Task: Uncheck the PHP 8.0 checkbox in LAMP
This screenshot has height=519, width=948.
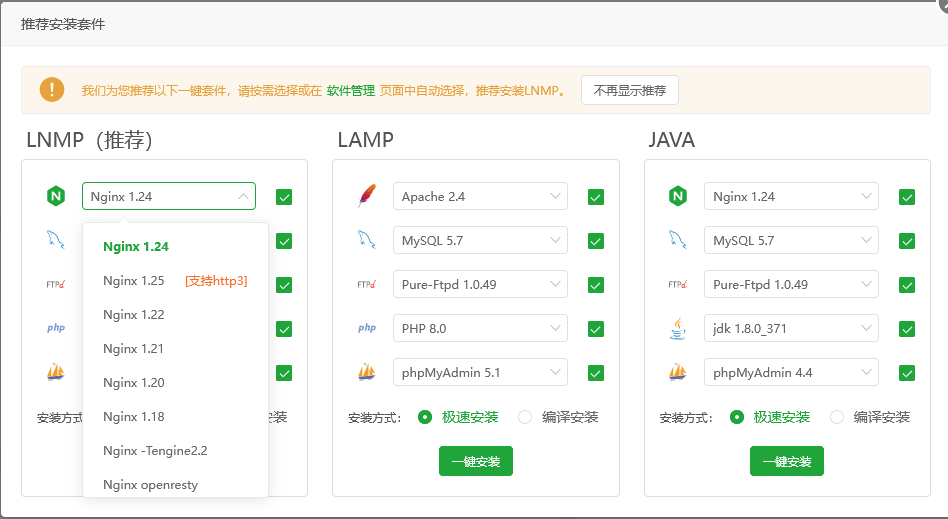Action: [596, 329]
